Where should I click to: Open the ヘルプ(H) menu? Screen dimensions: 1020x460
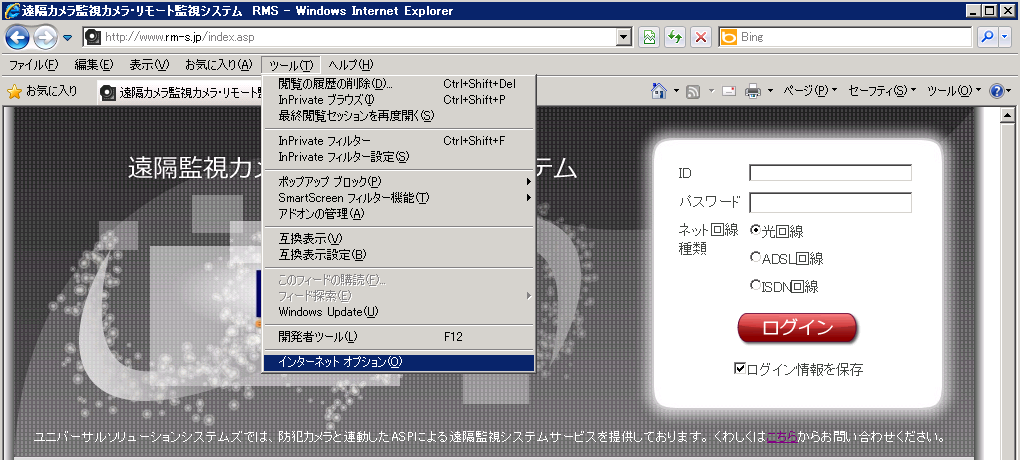(x=351, y=65)
